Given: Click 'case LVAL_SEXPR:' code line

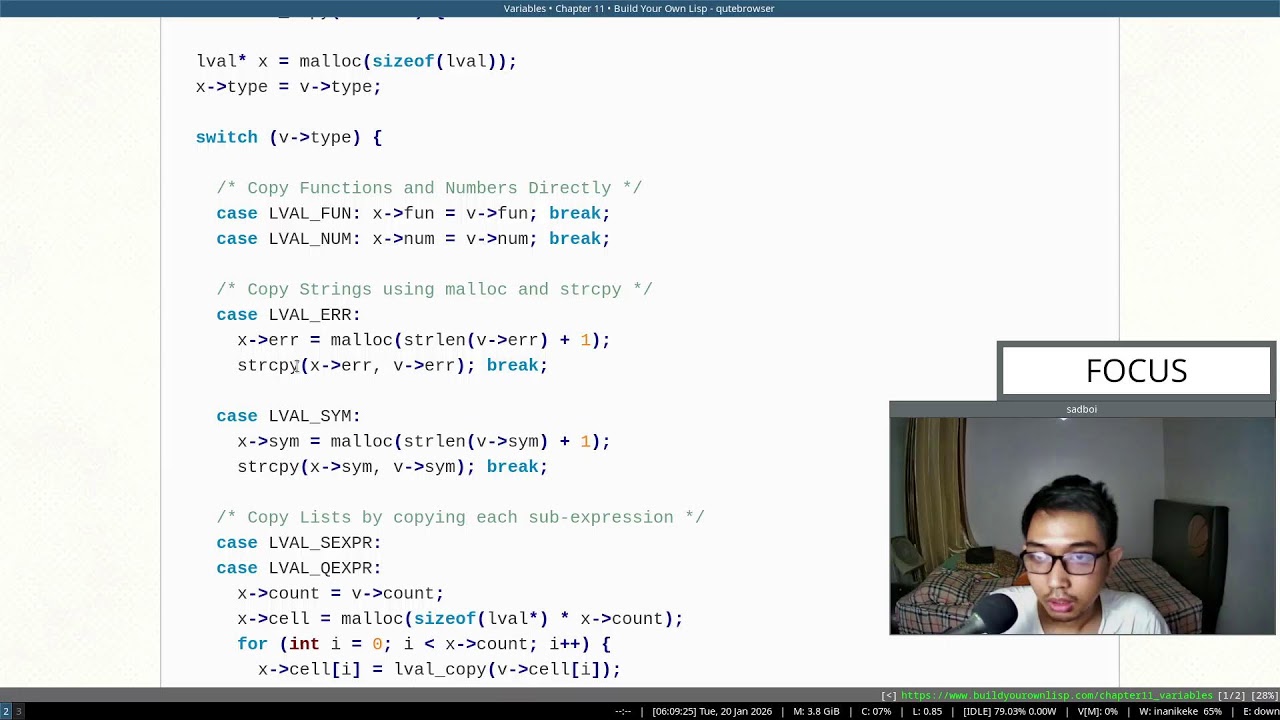Looking at the screenshot, I should (299, 542).
